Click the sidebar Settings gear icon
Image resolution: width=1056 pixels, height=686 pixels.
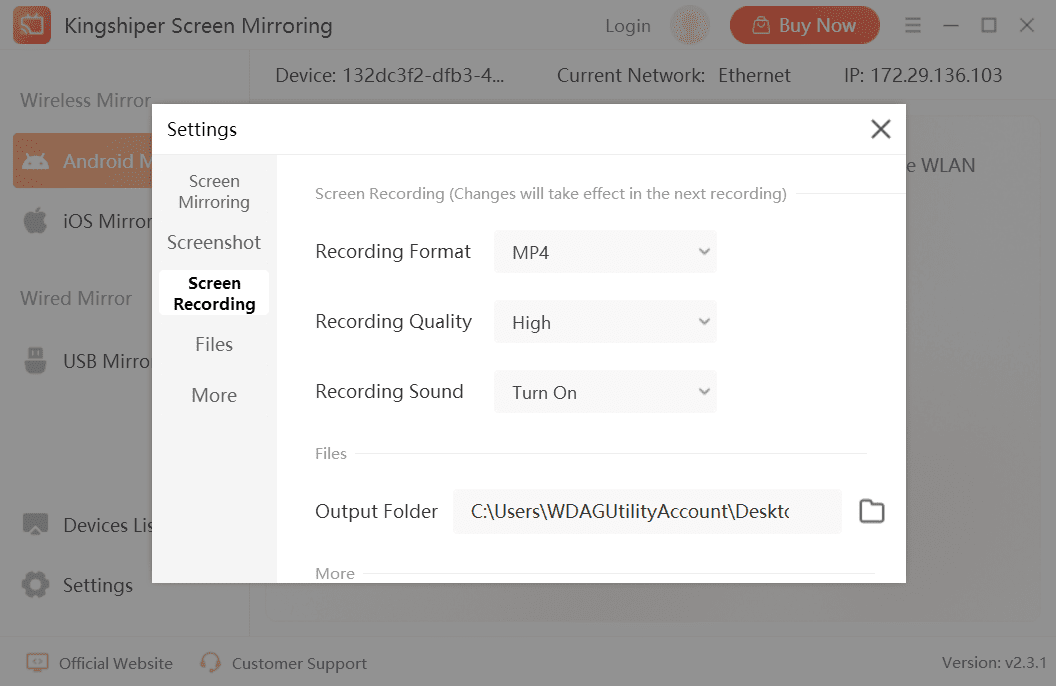tap(35, 584)
